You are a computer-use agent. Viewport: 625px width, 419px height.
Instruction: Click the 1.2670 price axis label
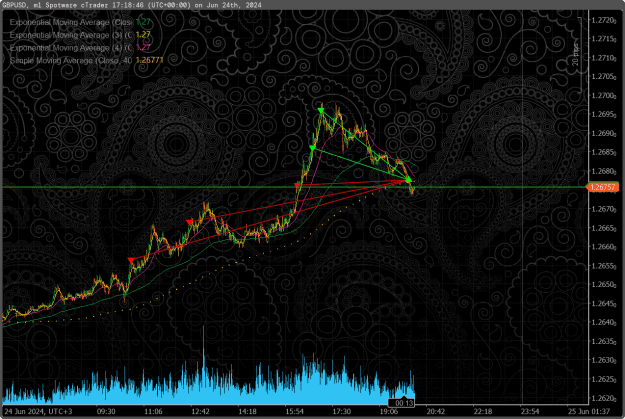[x=603, y=209]
